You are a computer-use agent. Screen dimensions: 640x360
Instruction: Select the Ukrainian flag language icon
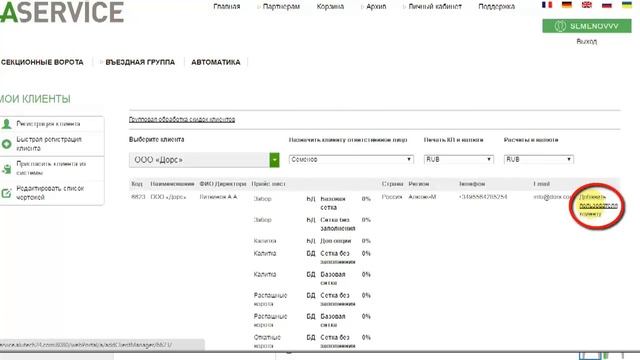click(627, 5)
